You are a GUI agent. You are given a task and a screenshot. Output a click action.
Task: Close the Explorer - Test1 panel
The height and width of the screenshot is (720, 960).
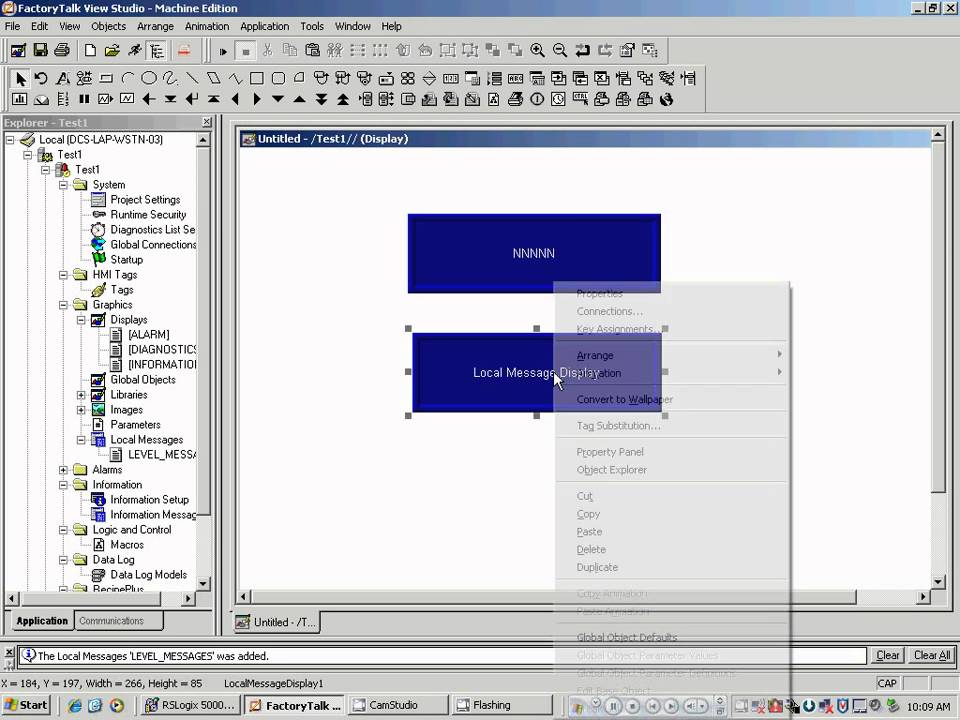click(x=207, y=122)
